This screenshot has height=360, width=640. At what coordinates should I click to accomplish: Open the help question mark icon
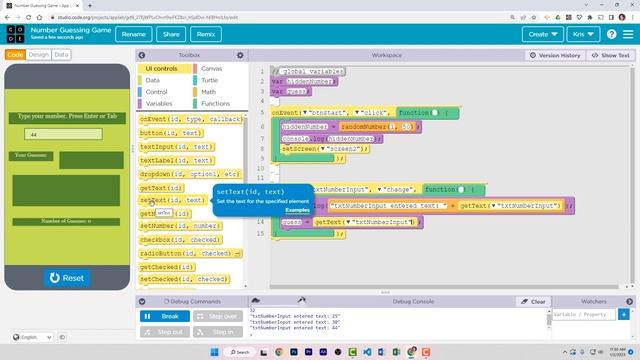[x=611, y=34]
